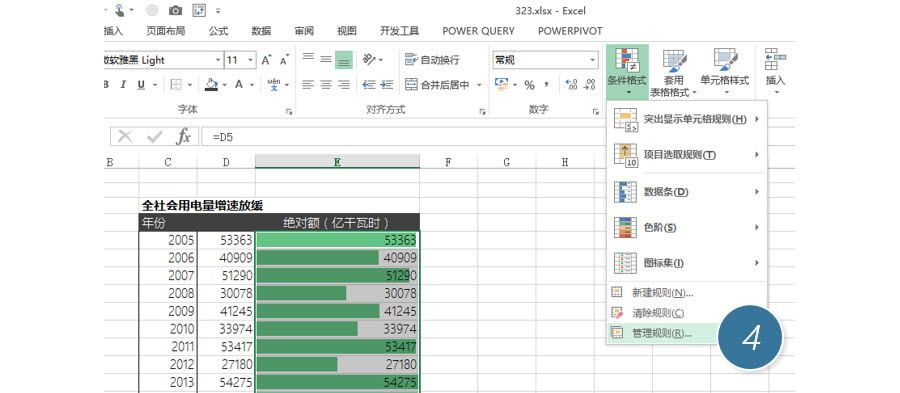Open the merge and center dropdown arrow
The width and height of the screenshot is (900, 393).
click(479, 85)
